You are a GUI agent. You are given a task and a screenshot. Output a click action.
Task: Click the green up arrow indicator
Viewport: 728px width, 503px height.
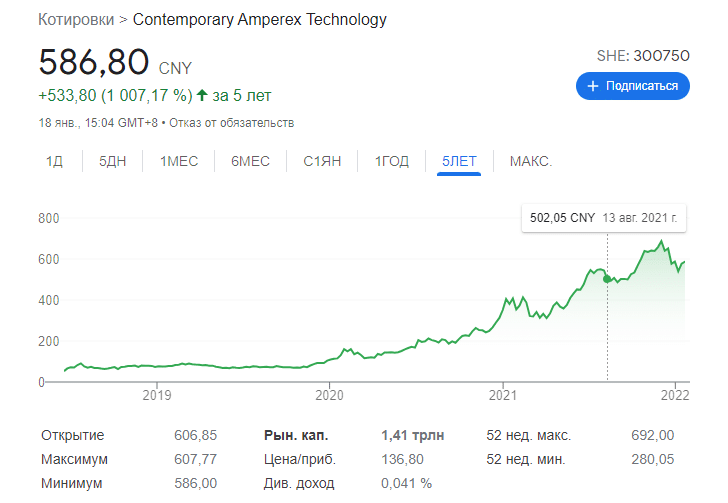[x=202, y=95]
